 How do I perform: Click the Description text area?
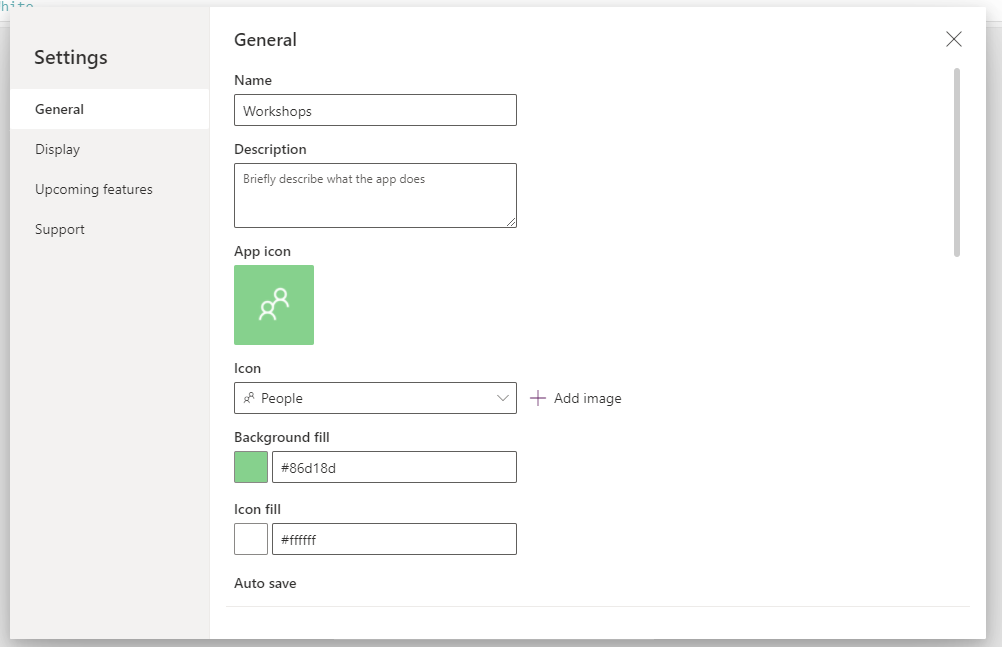point(375,195)
